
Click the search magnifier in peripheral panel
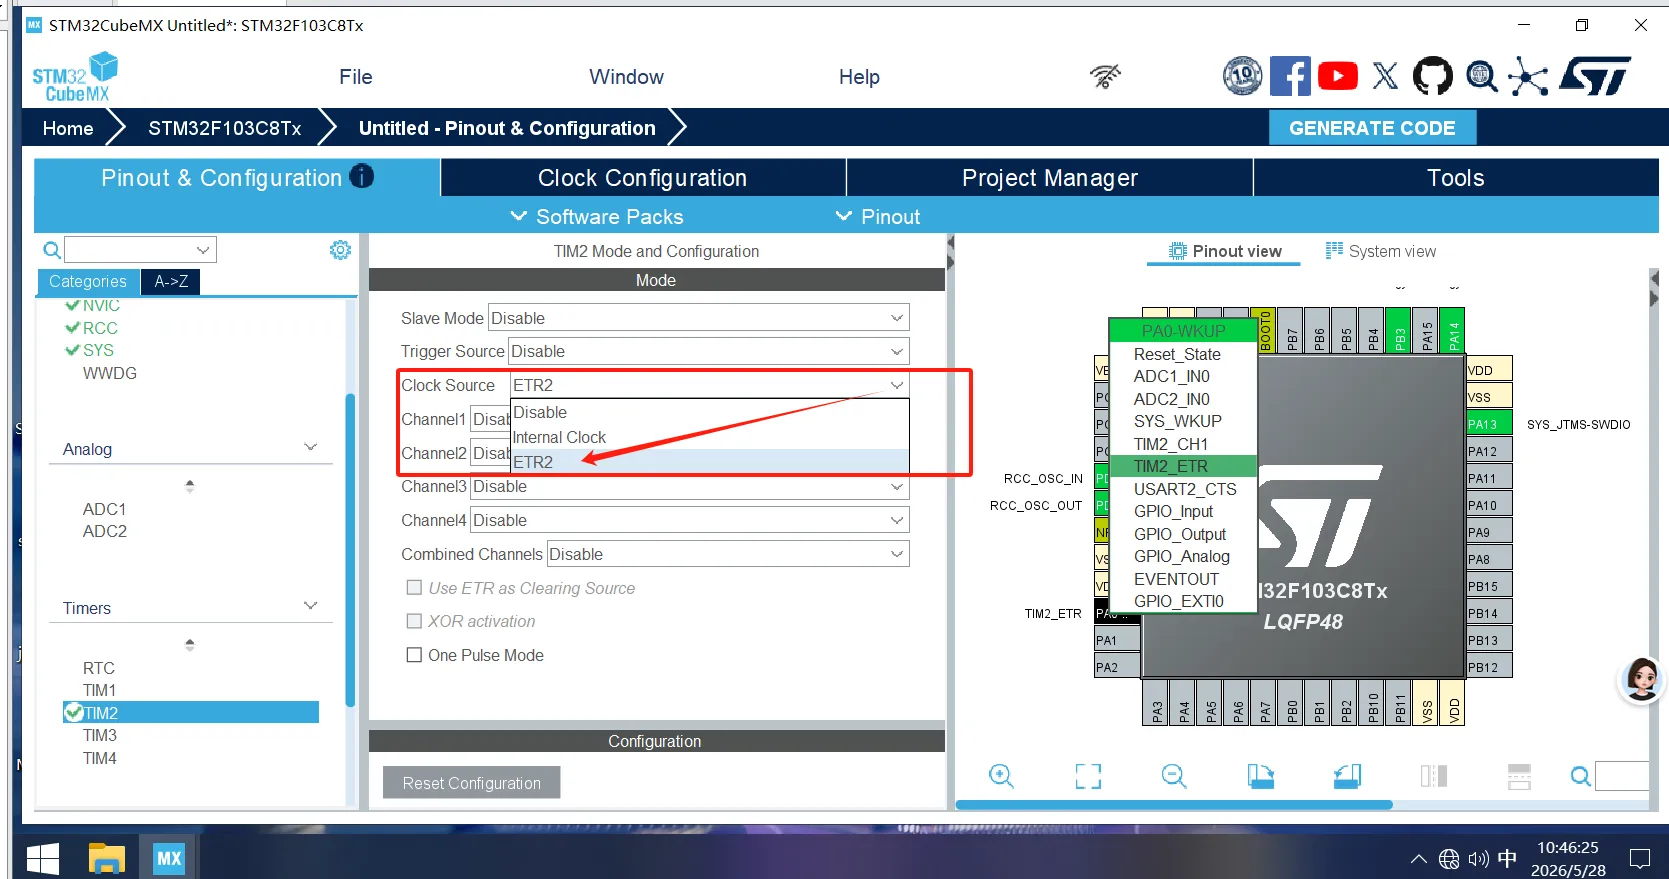[x=52, y=250]
